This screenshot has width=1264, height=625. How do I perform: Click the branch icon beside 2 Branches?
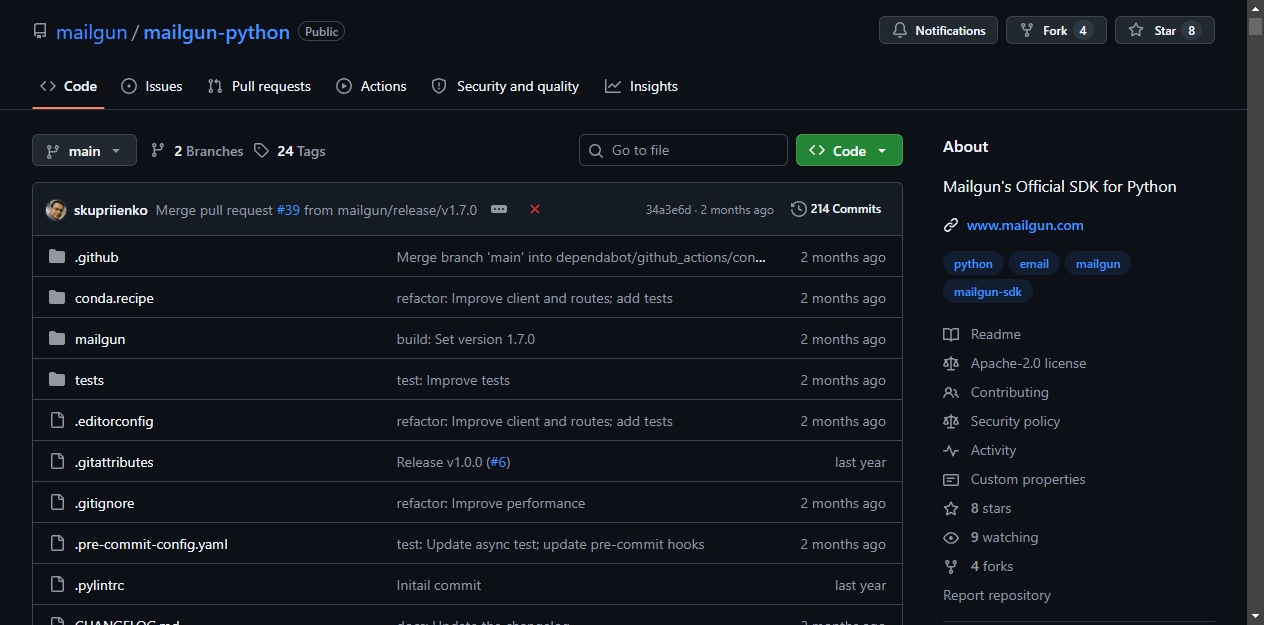tap(158, 150)
